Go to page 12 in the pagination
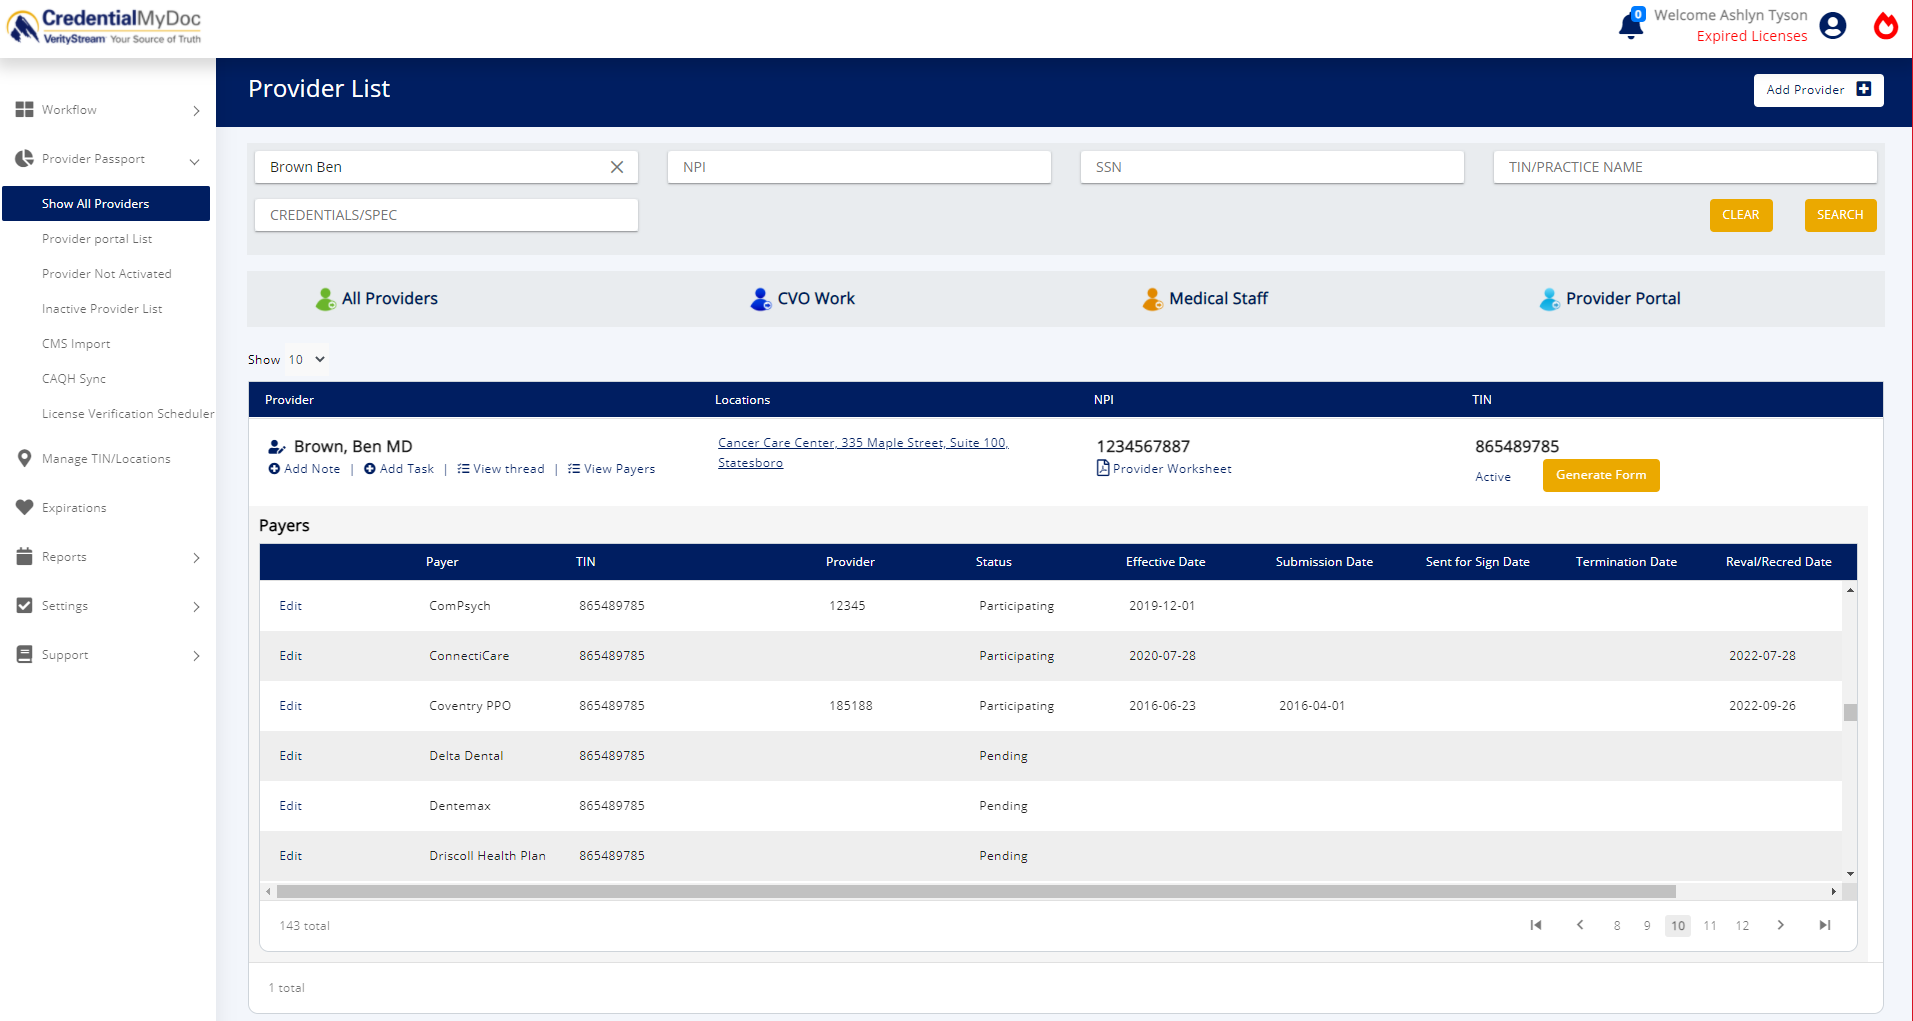 point(1742,925)
